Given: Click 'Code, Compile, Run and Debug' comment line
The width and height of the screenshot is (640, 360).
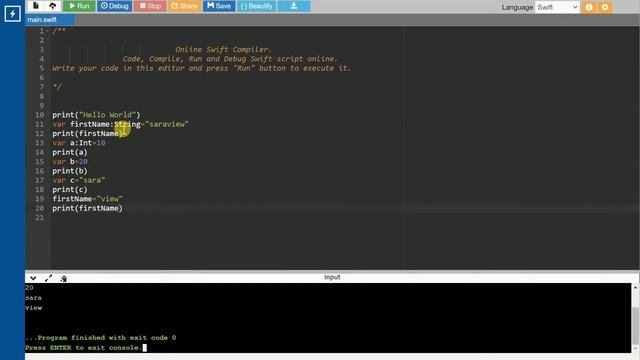Looking at the screenshot, I should tap(230, 59).
